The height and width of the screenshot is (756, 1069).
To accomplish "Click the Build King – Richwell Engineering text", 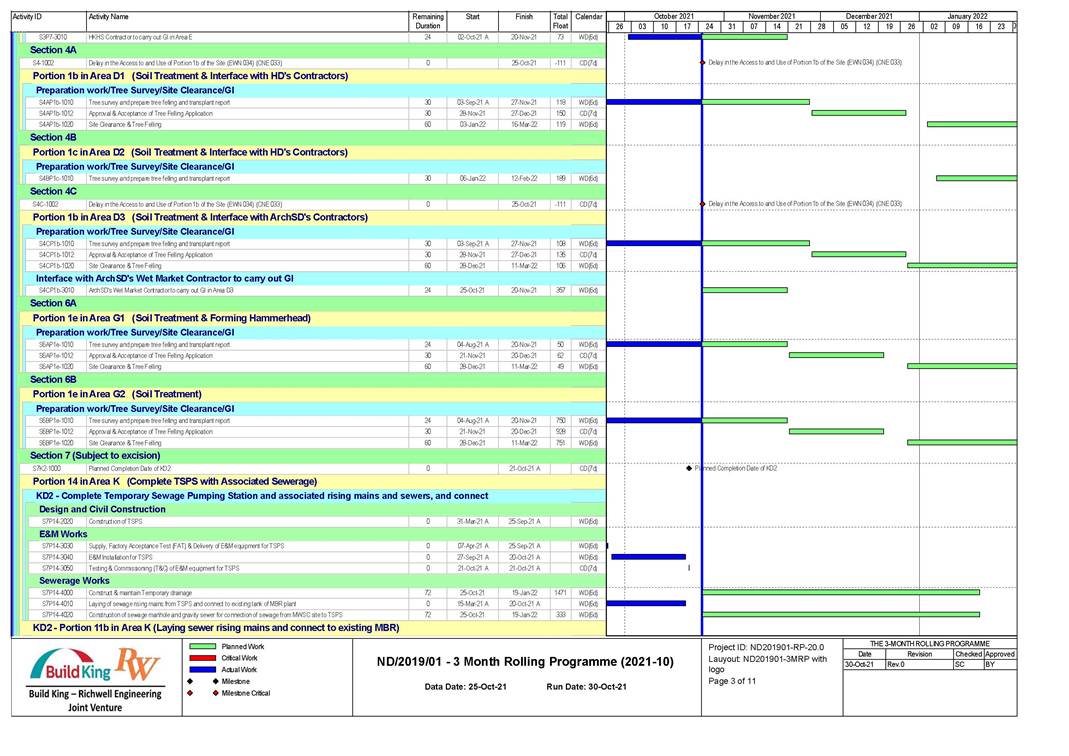I will click(x=95, y=694).
